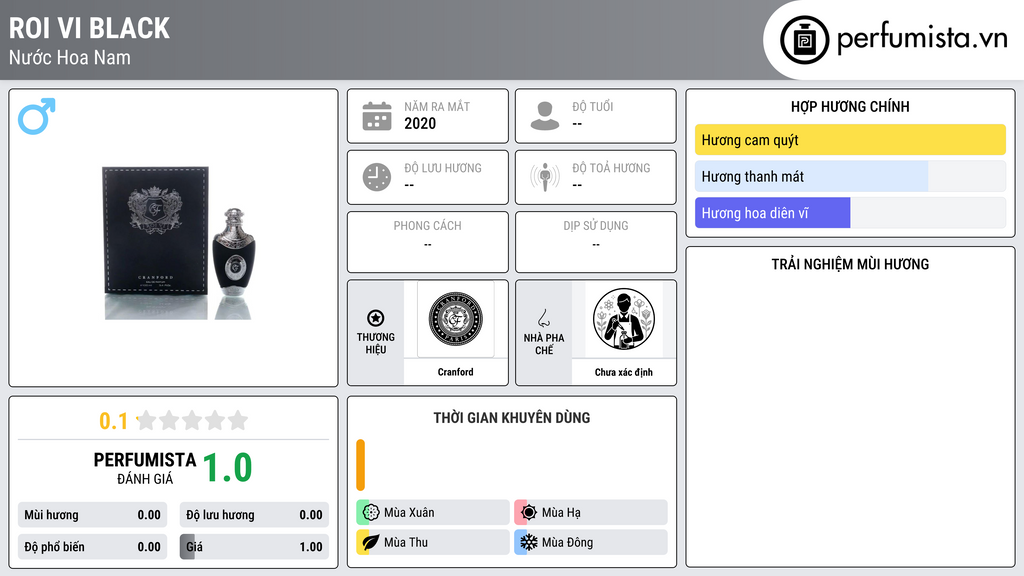Viewport: 1024px width, 576px height.
Task: Click the Chưa xác định perfumer label
Action: click(624, 372)
